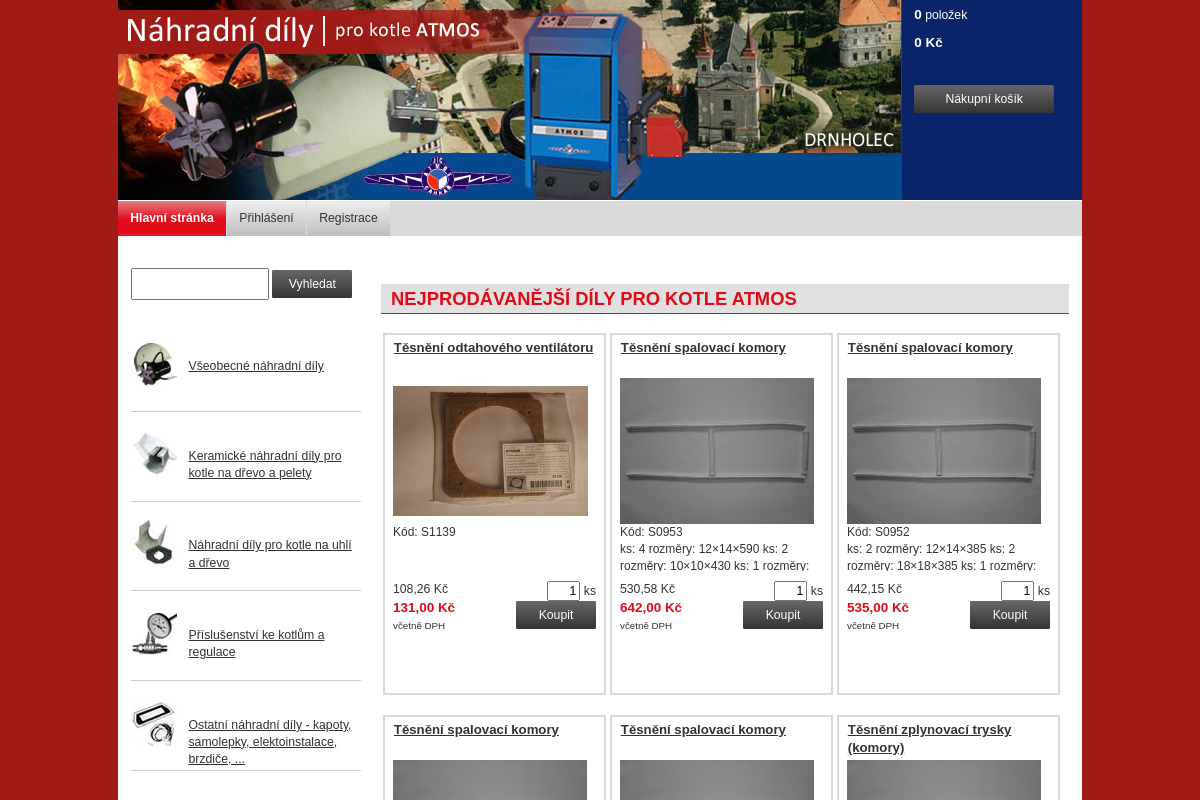1200x800 pixels.
Task: Open Těsnění zplynovací trysky (komory) product title
Action: 930,738
